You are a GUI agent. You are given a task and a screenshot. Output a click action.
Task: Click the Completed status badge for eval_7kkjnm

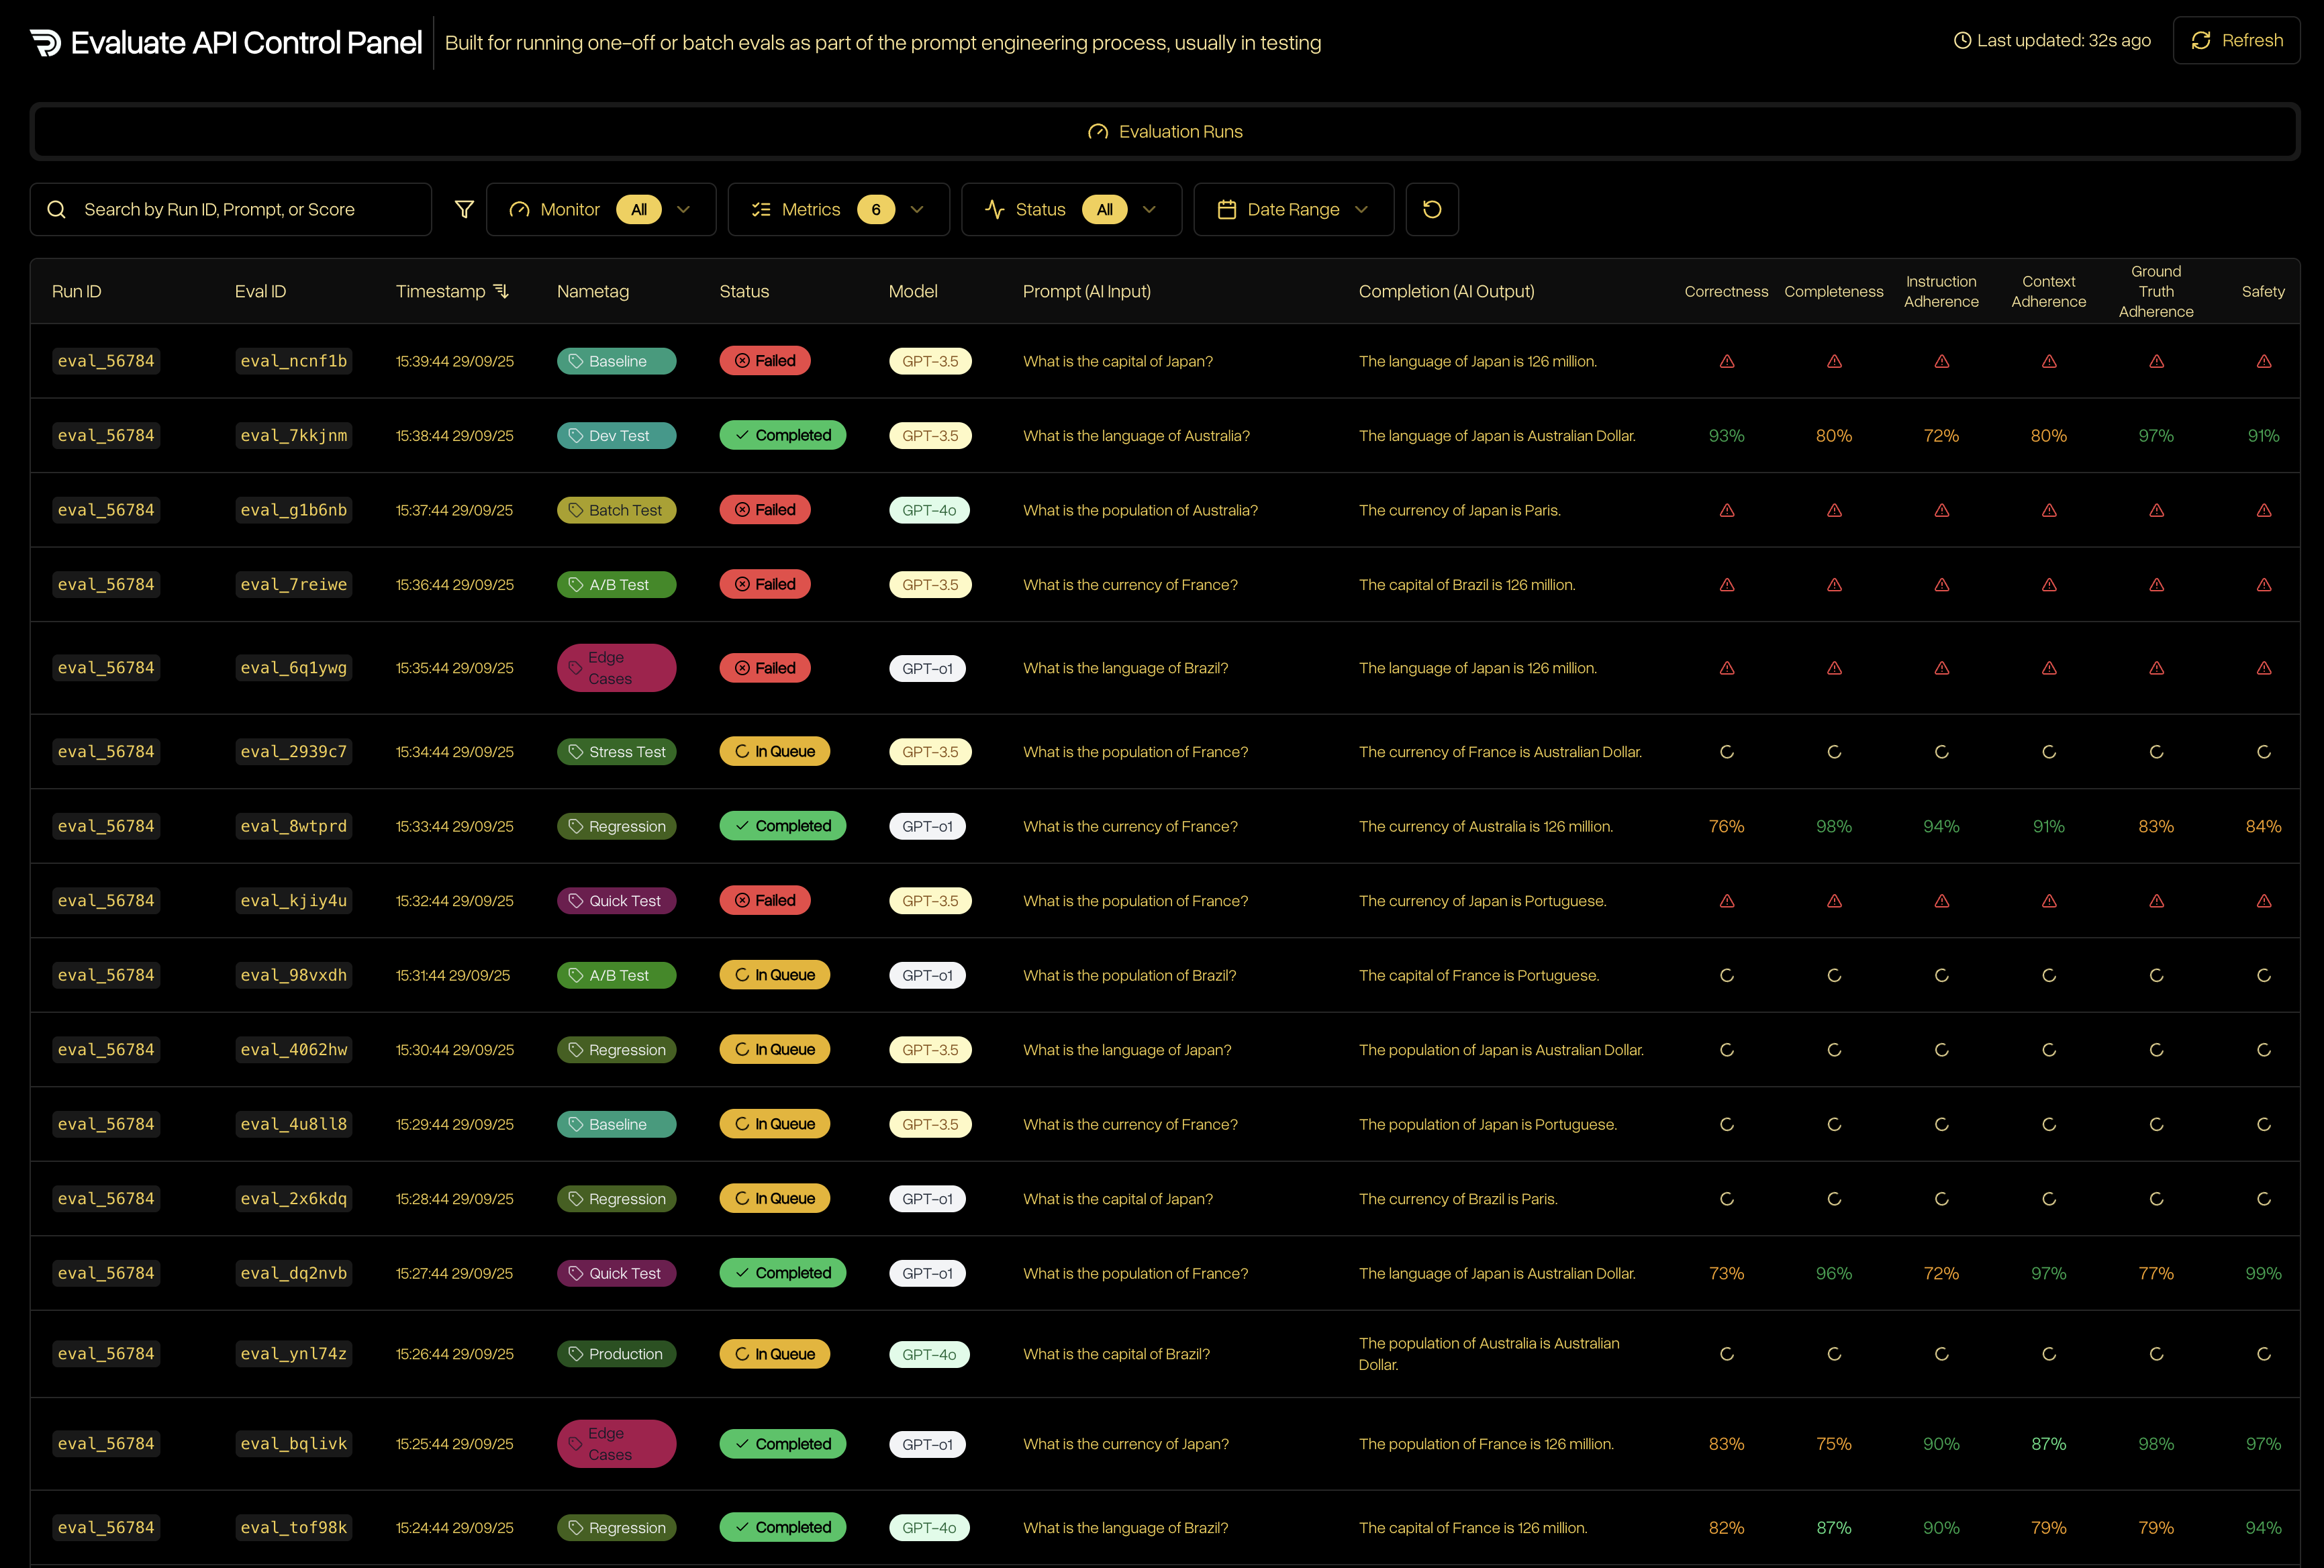(x=782, y=435)
